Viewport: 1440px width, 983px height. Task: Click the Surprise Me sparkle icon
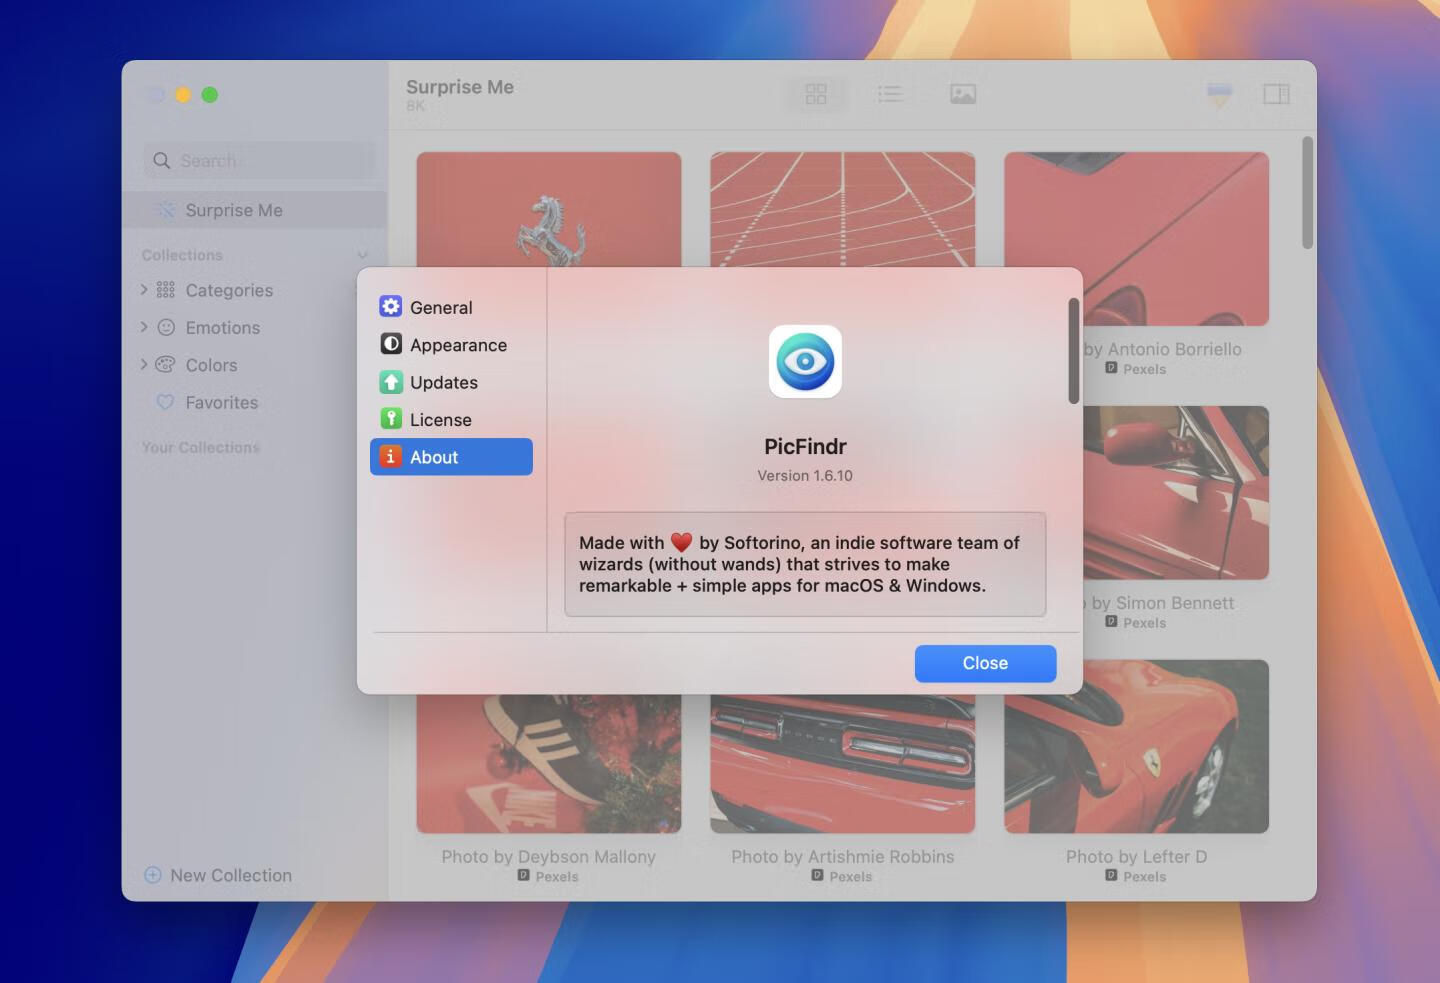point(166,210)
